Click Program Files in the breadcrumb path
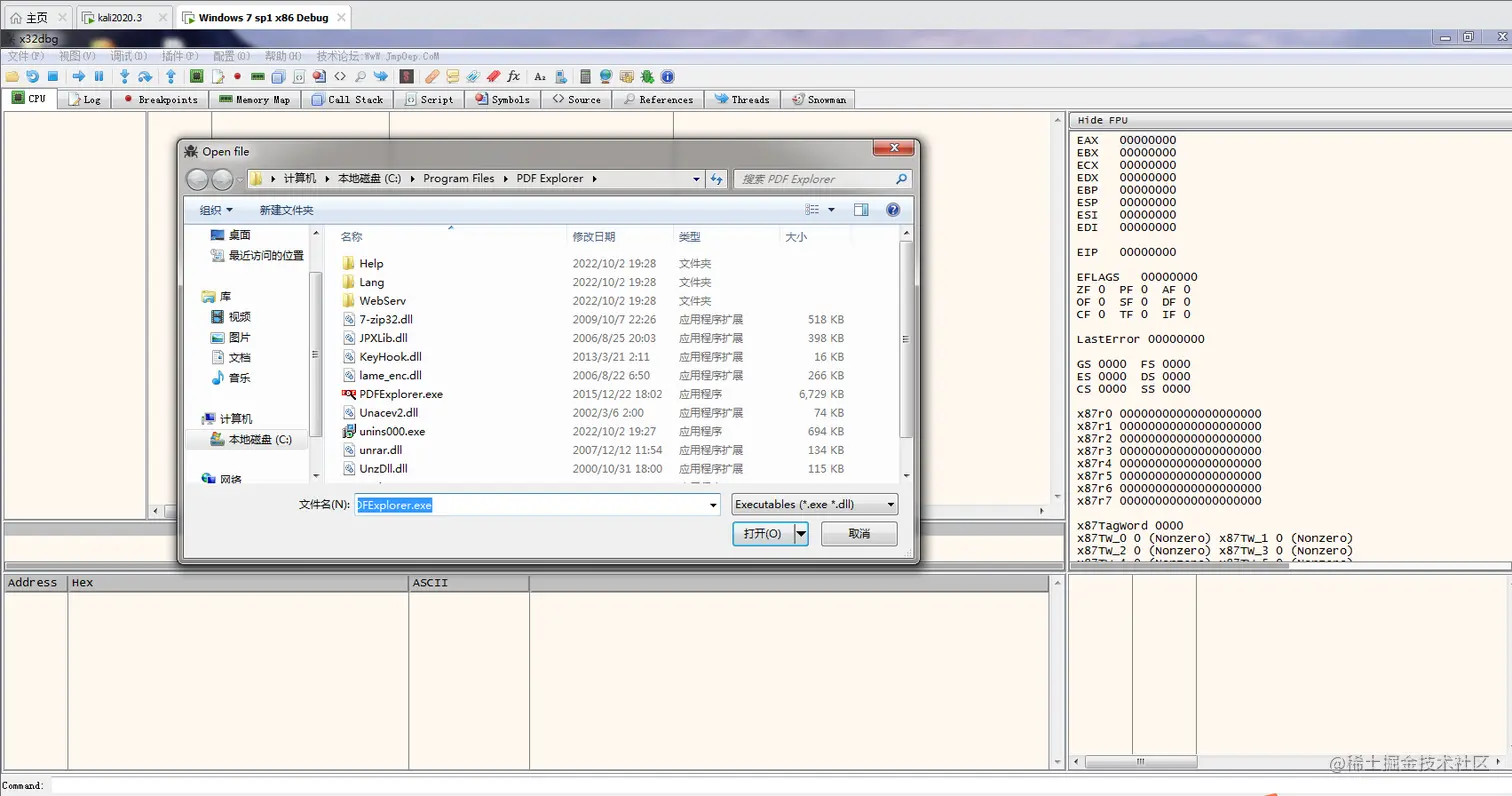Image resolution: width=1512 pixels, height=796 pixels. 459,179
